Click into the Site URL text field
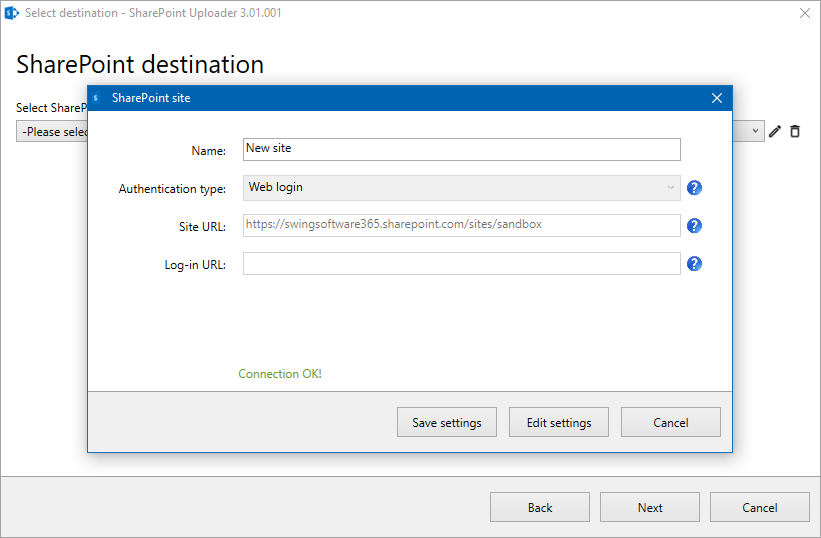The height and width of the screenshot is (538, 821). (461, 225)
